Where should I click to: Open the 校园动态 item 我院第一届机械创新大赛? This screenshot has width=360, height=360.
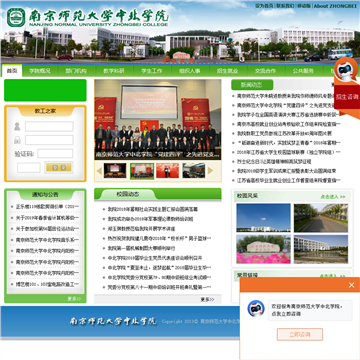point(141,248)
